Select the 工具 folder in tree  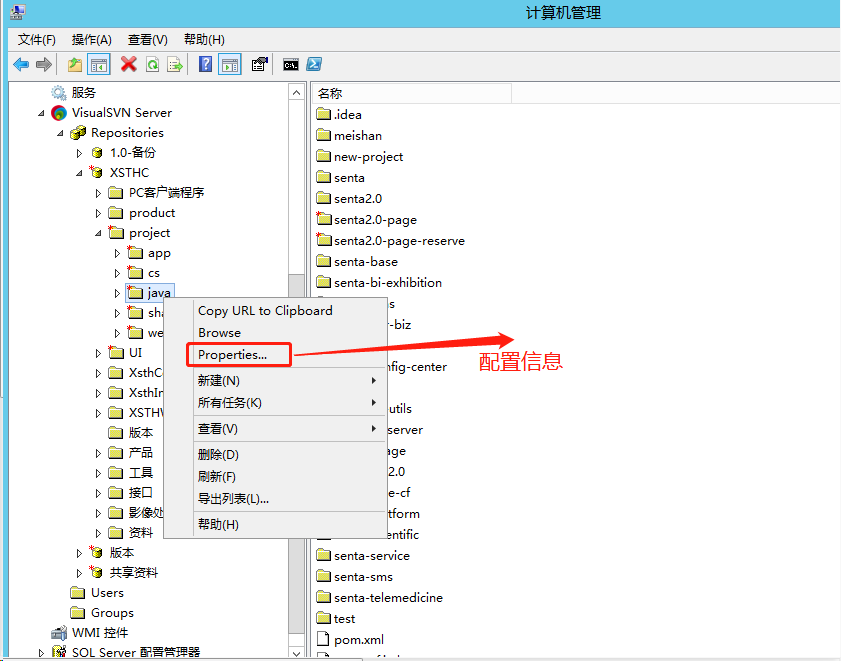[131, 473]
